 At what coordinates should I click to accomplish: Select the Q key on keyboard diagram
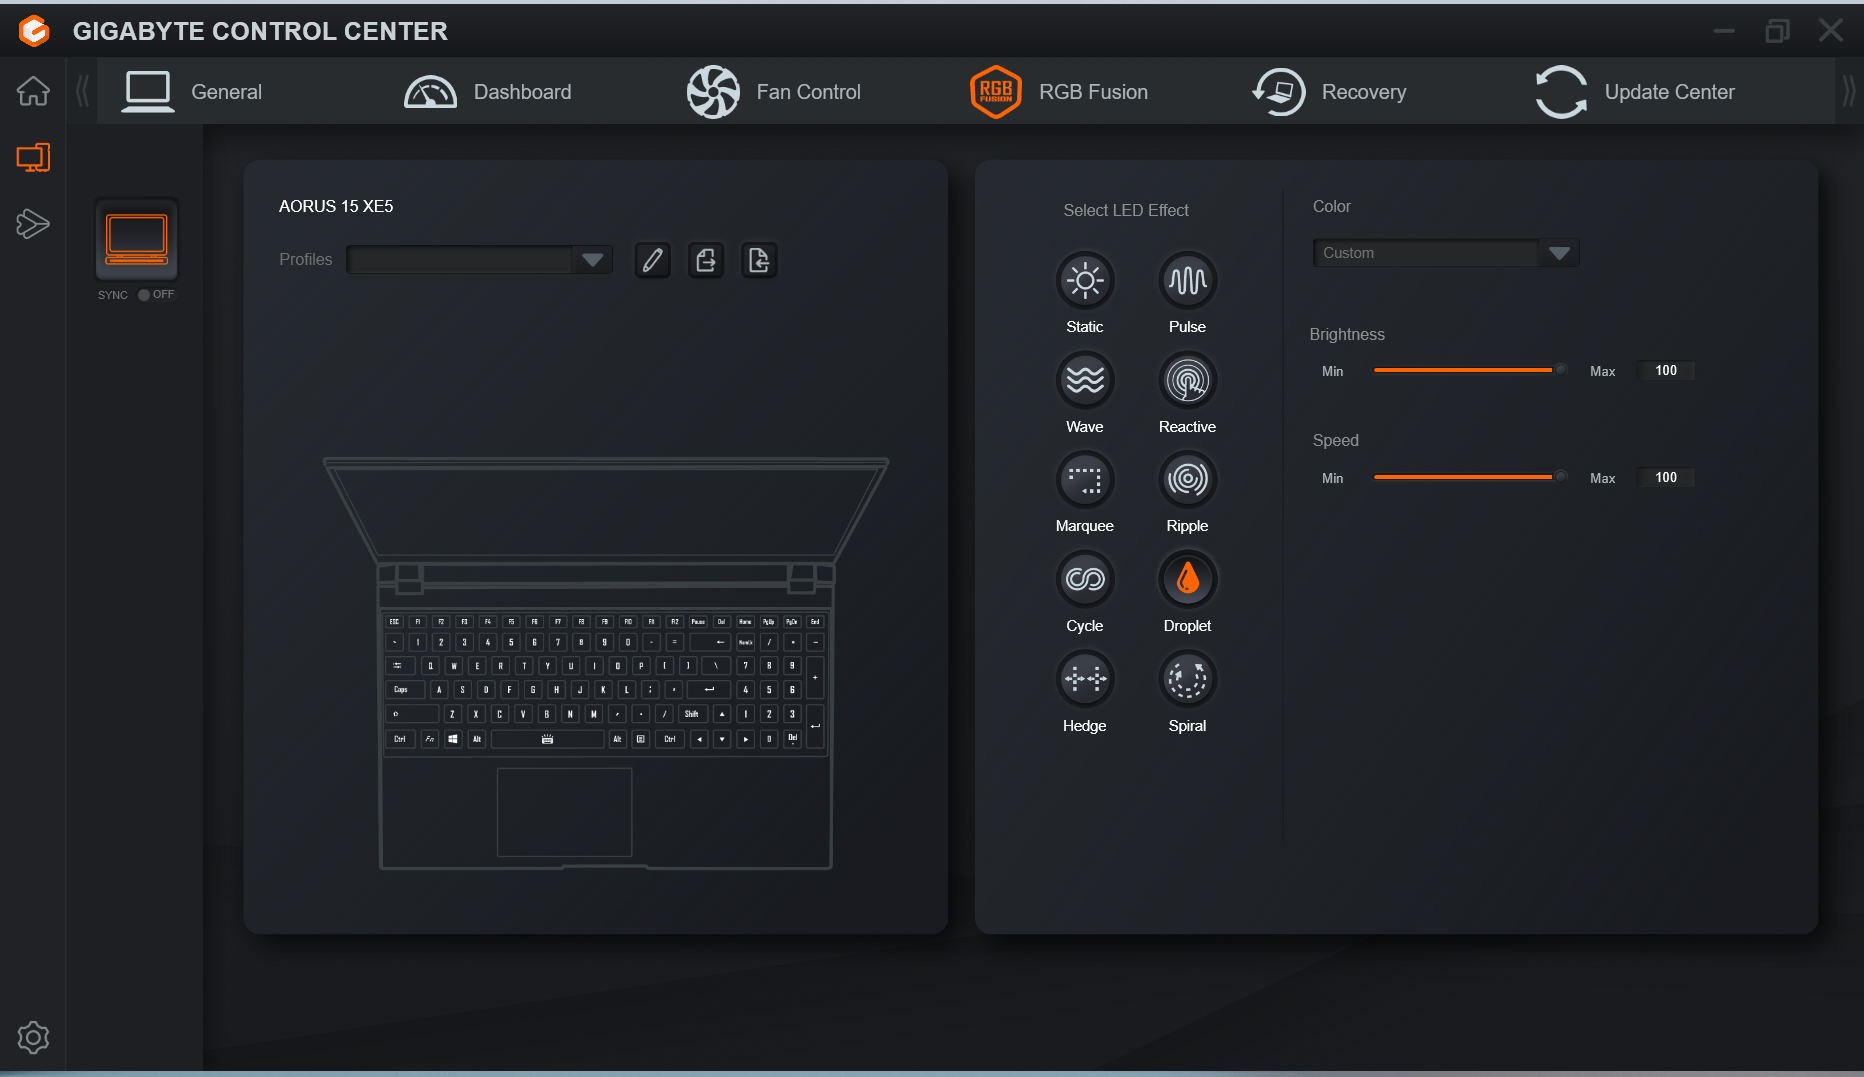point(430,665)
